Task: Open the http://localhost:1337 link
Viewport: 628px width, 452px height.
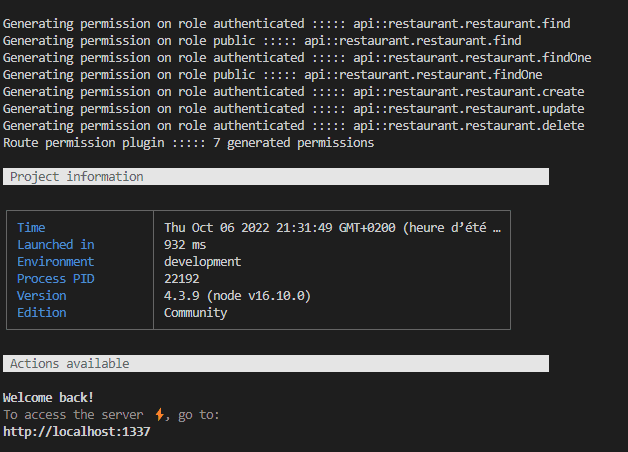Action: tap(76, 432)
